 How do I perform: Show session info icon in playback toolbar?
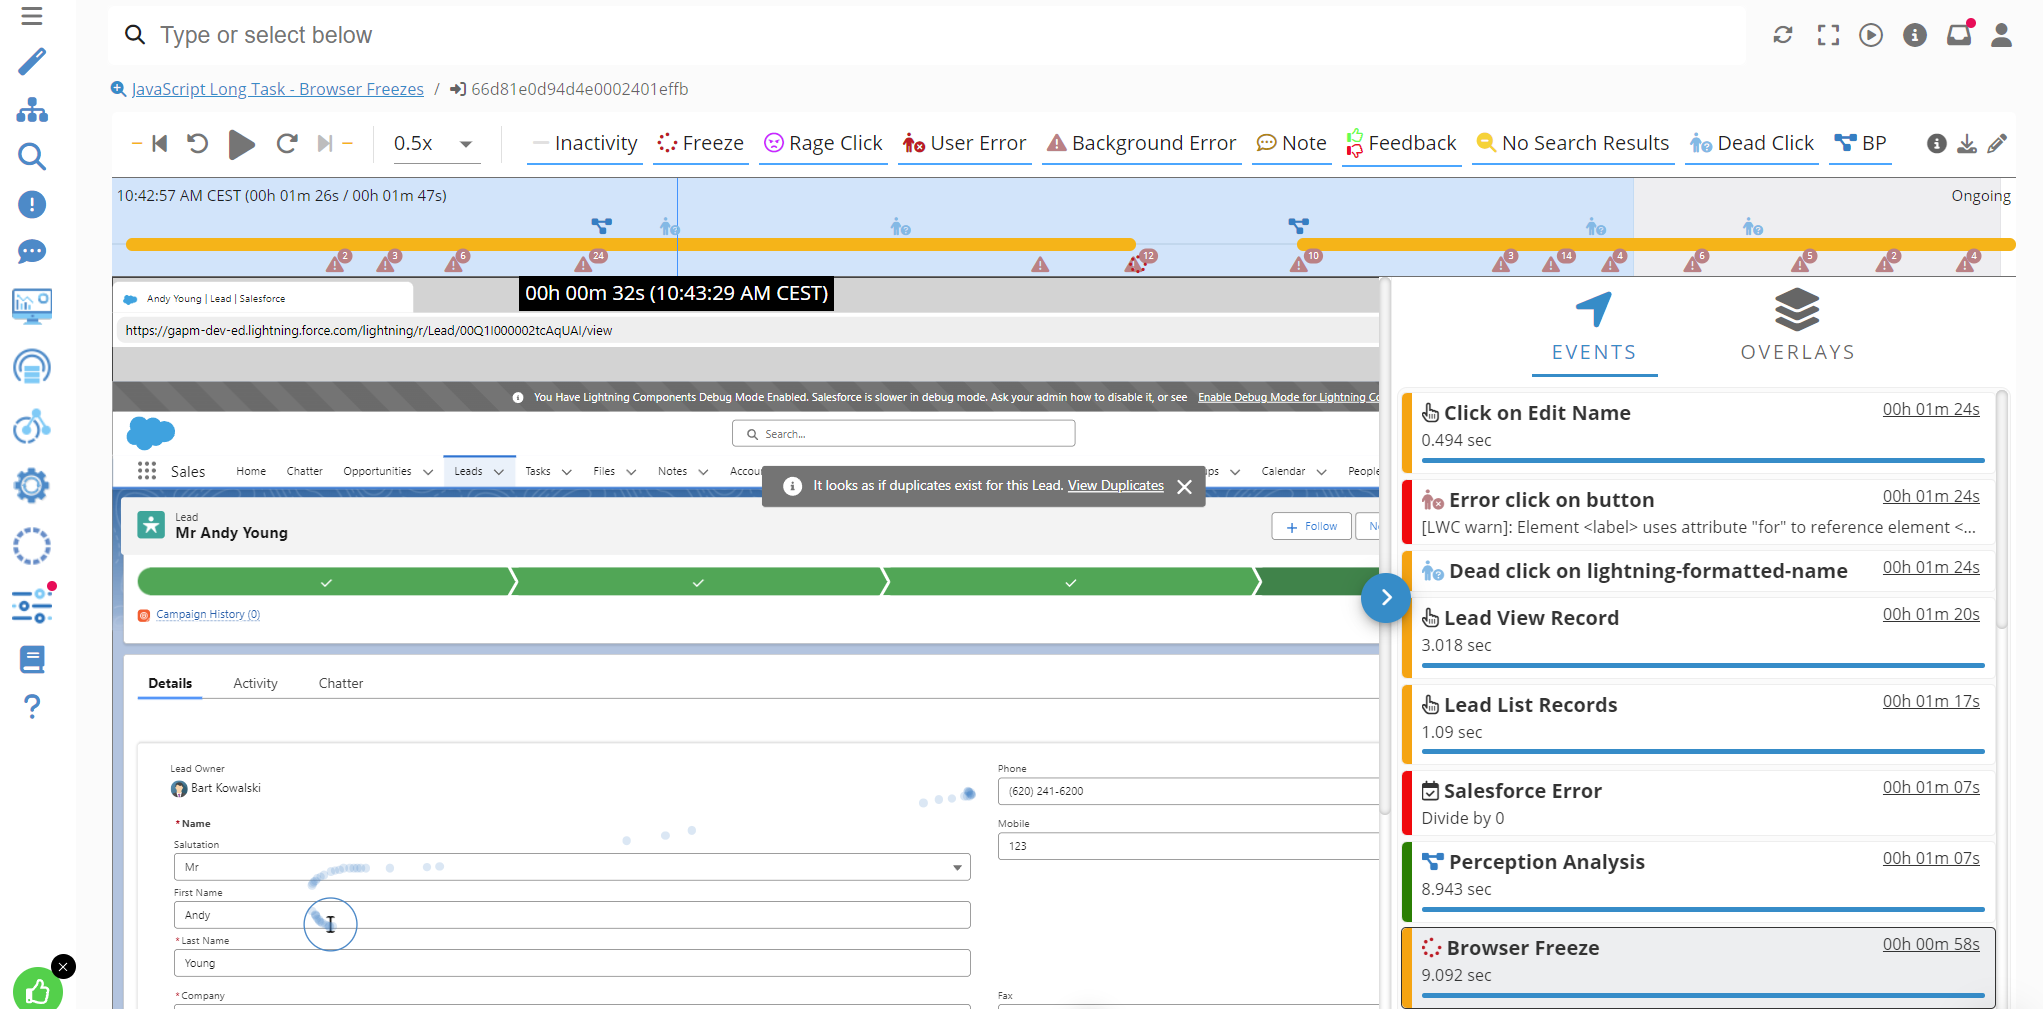[1937, 144]
